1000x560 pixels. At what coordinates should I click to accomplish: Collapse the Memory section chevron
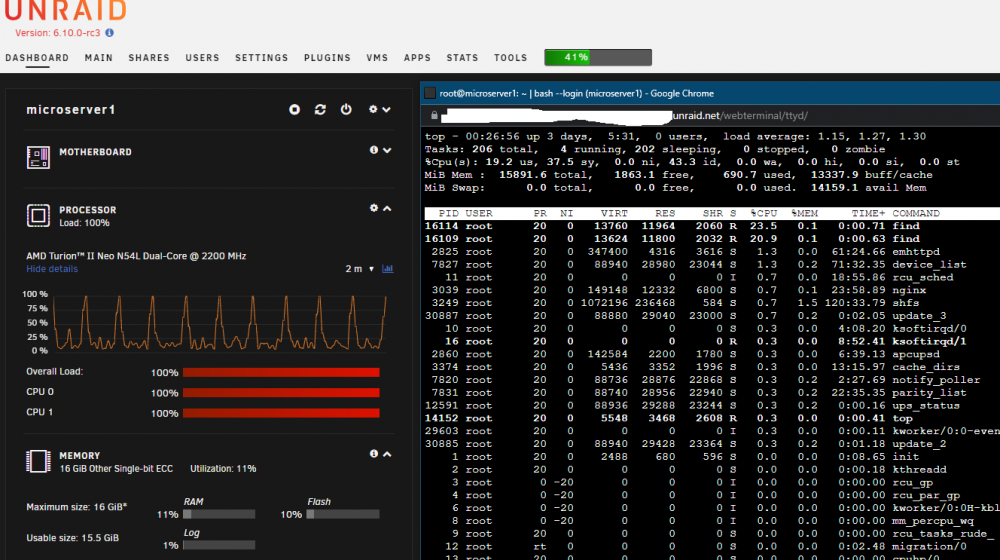click(386, 454)
